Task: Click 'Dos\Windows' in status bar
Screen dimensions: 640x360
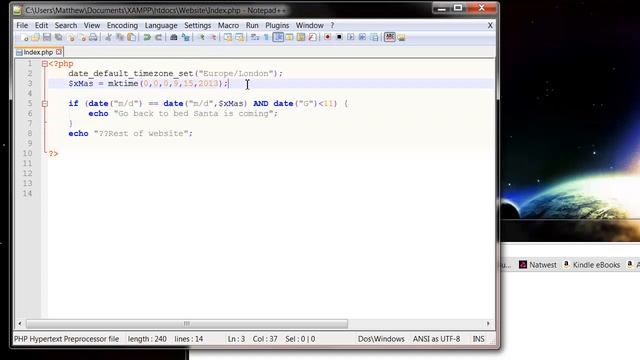Action: point(381,339)
